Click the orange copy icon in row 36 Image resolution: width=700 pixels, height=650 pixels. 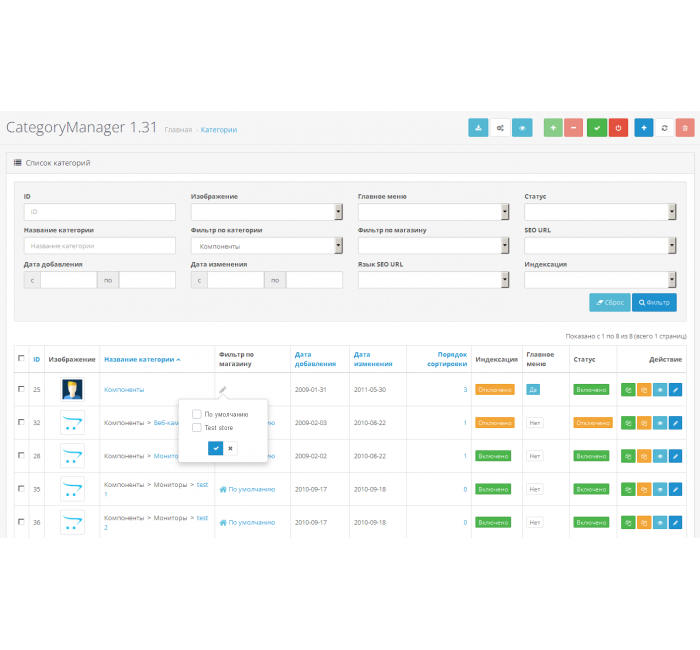point(644,522)
